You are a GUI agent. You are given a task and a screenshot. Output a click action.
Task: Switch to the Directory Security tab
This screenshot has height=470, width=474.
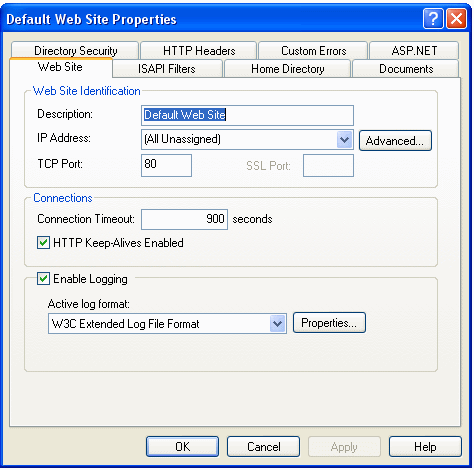pos(75,51)
